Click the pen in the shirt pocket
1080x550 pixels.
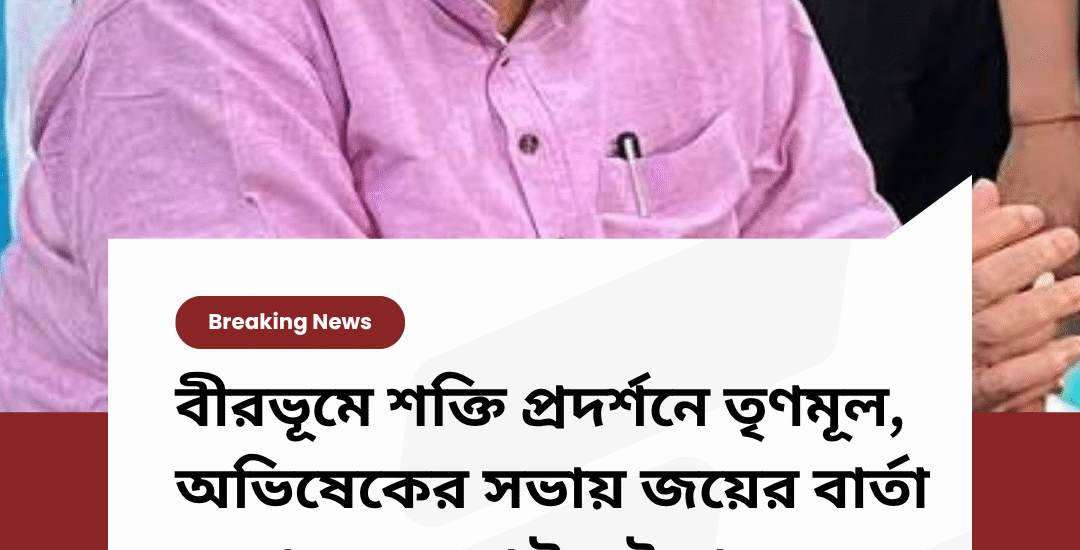[634, 173]
